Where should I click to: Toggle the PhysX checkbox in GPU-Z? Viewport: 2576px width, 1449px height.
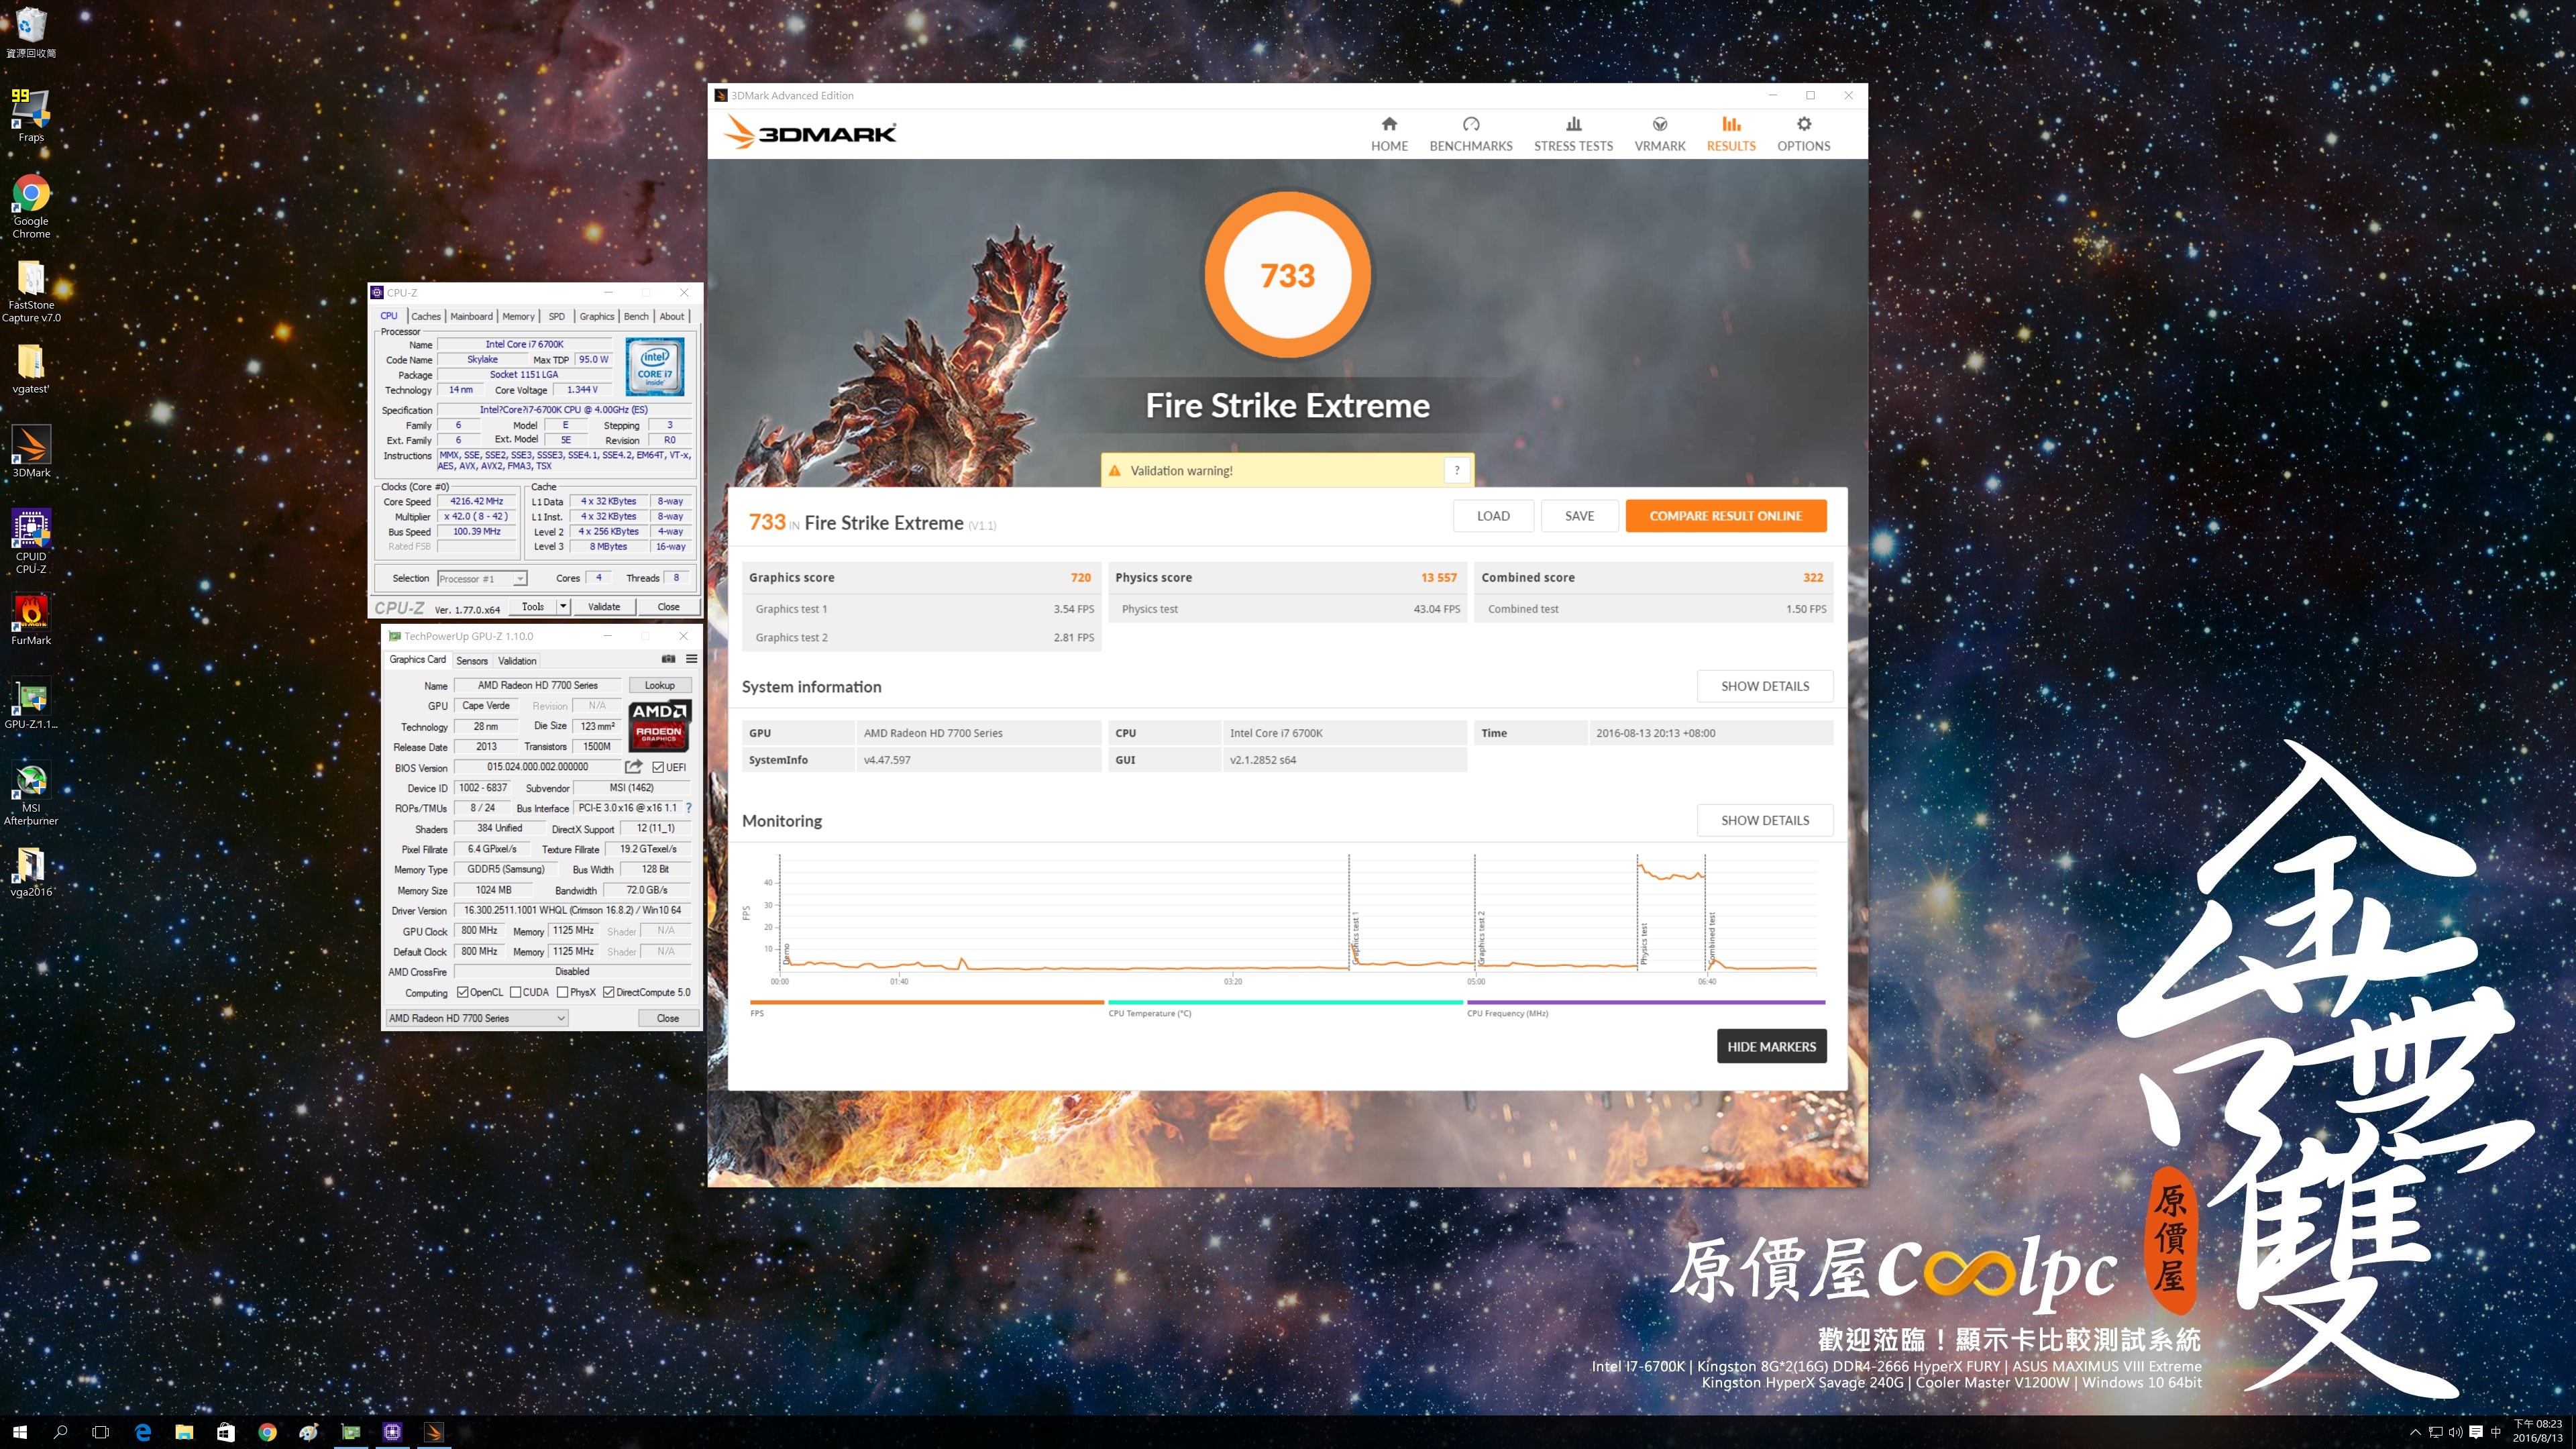point(563,992)
